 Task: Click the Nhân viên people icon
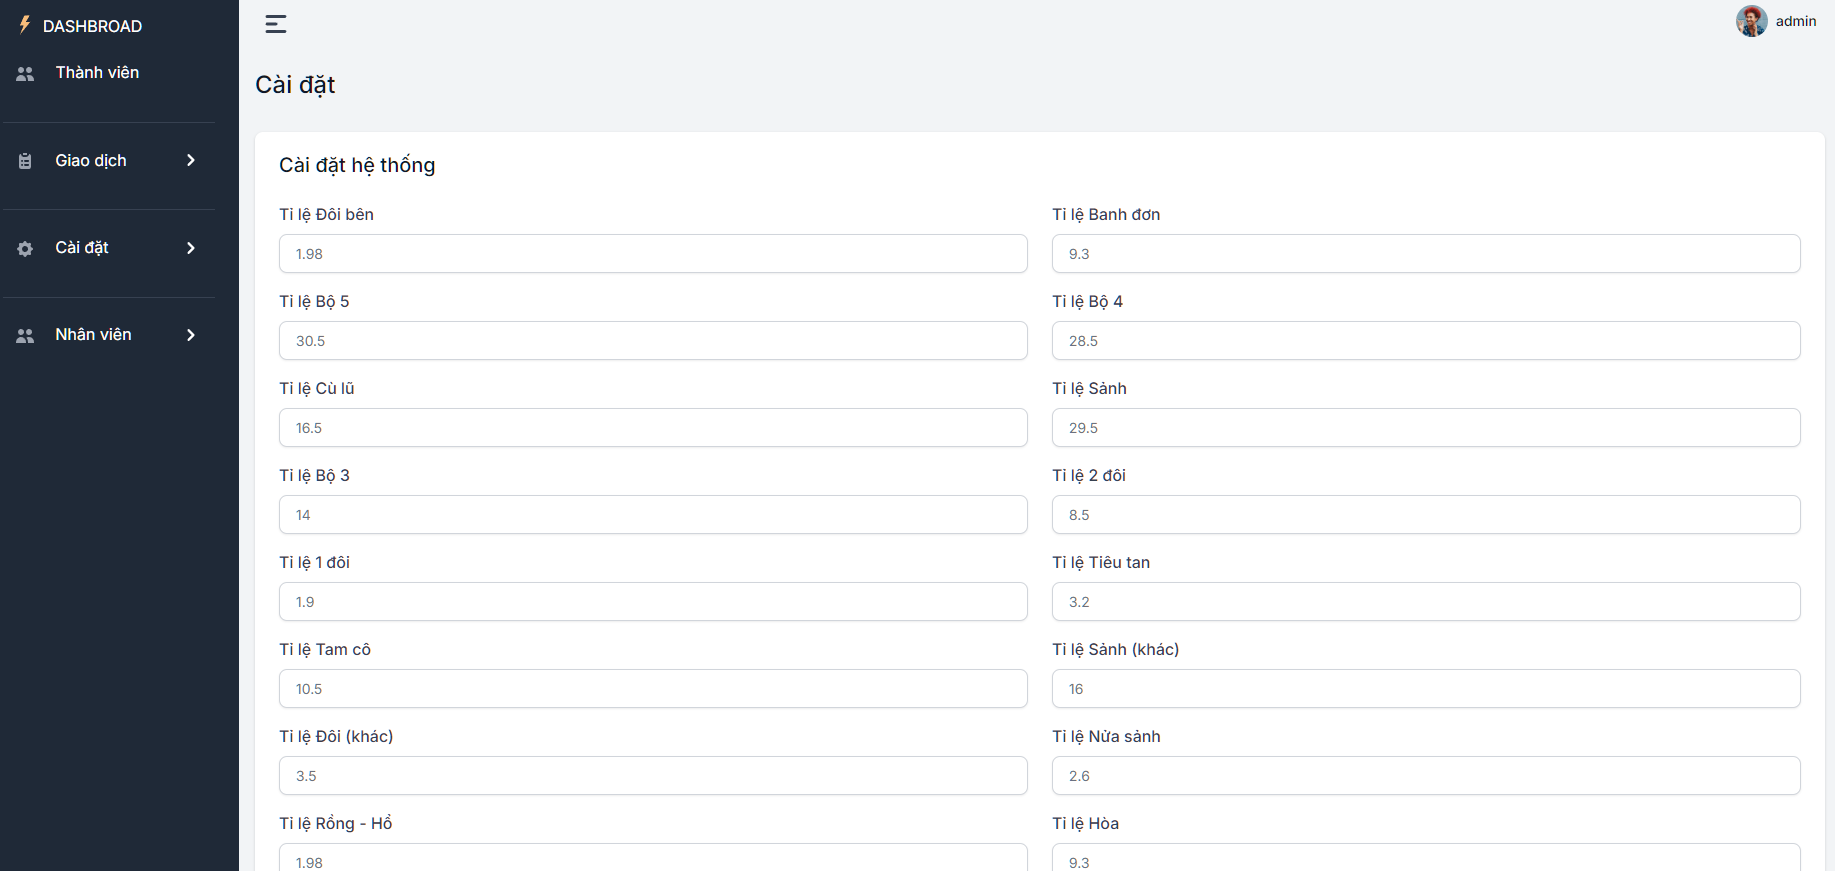[25, 336]
